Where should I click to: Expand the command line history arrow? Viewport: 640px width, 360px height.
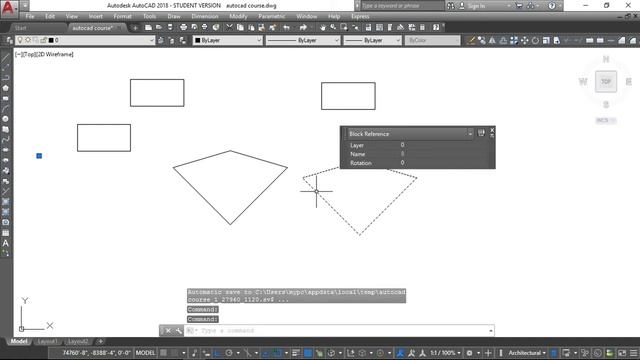pyautogui.click(x=491, y=331)
